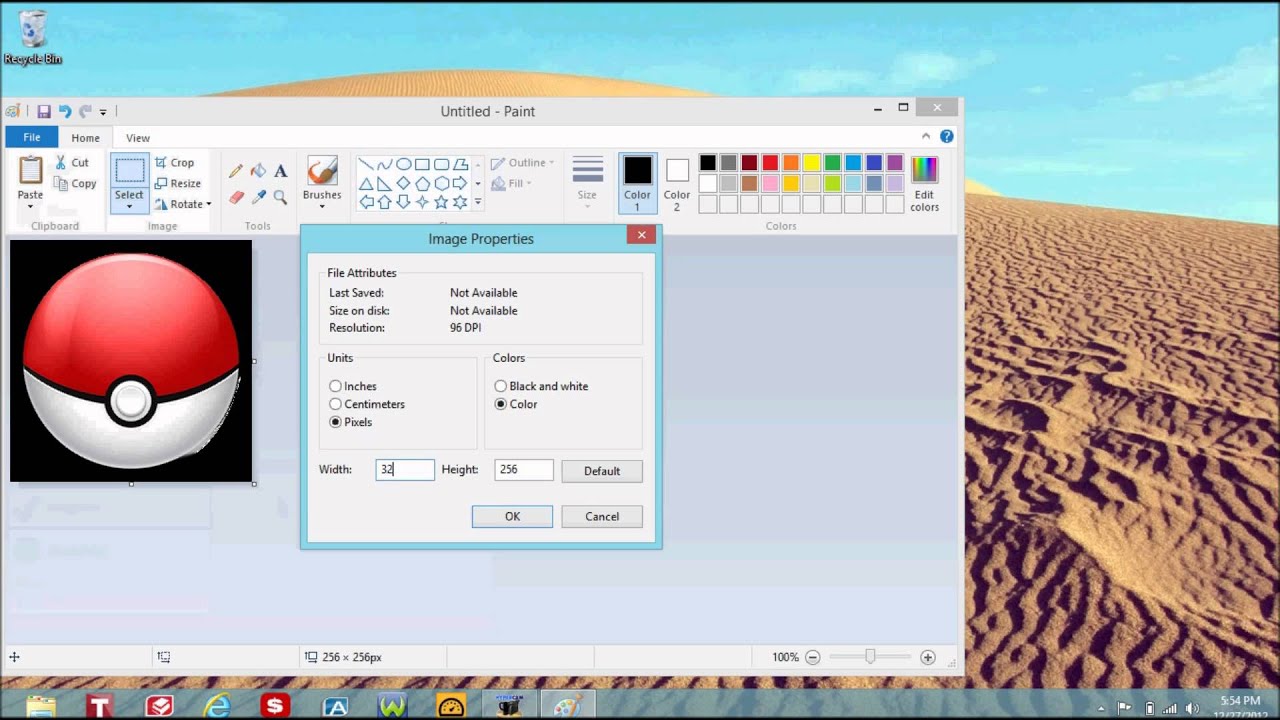Image resolution: width=1280 pixels, height=720 pixels.
Task: Click the Resize tool in ribbon
Action: (177, 183)
